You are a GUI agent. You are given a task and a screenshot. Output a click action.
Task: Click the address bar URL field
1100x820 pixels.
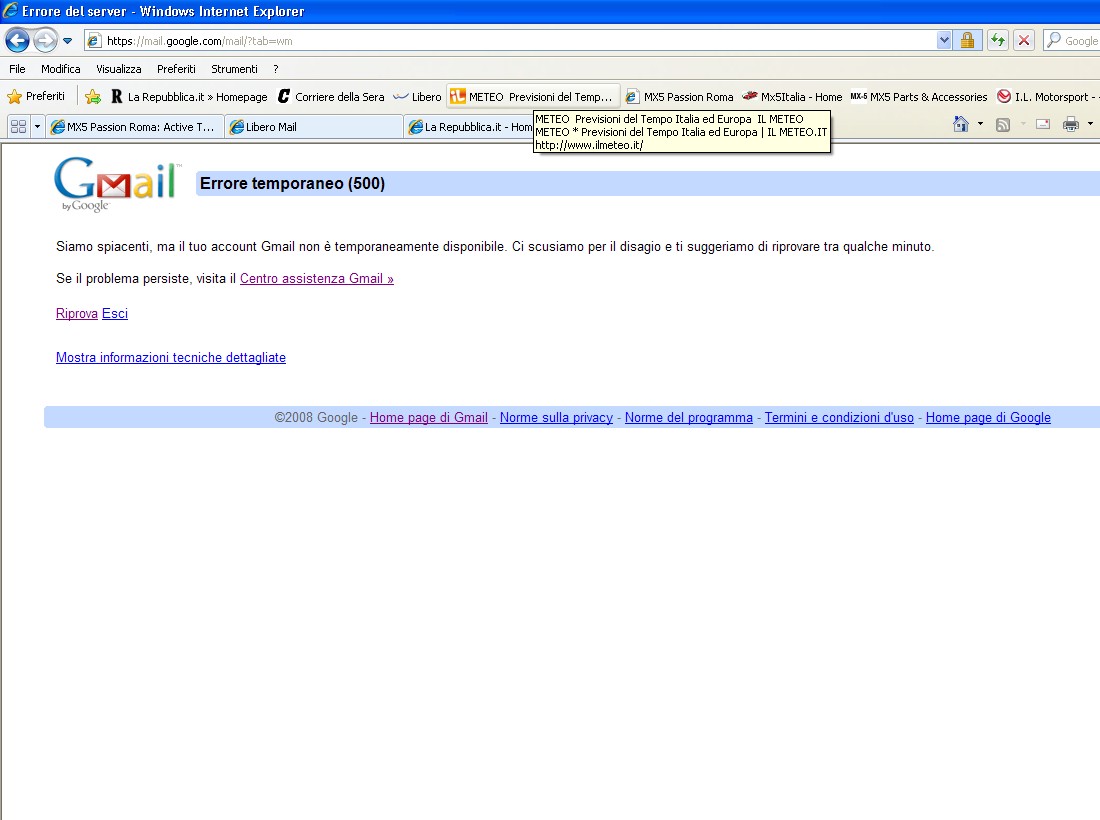(519, 41)
